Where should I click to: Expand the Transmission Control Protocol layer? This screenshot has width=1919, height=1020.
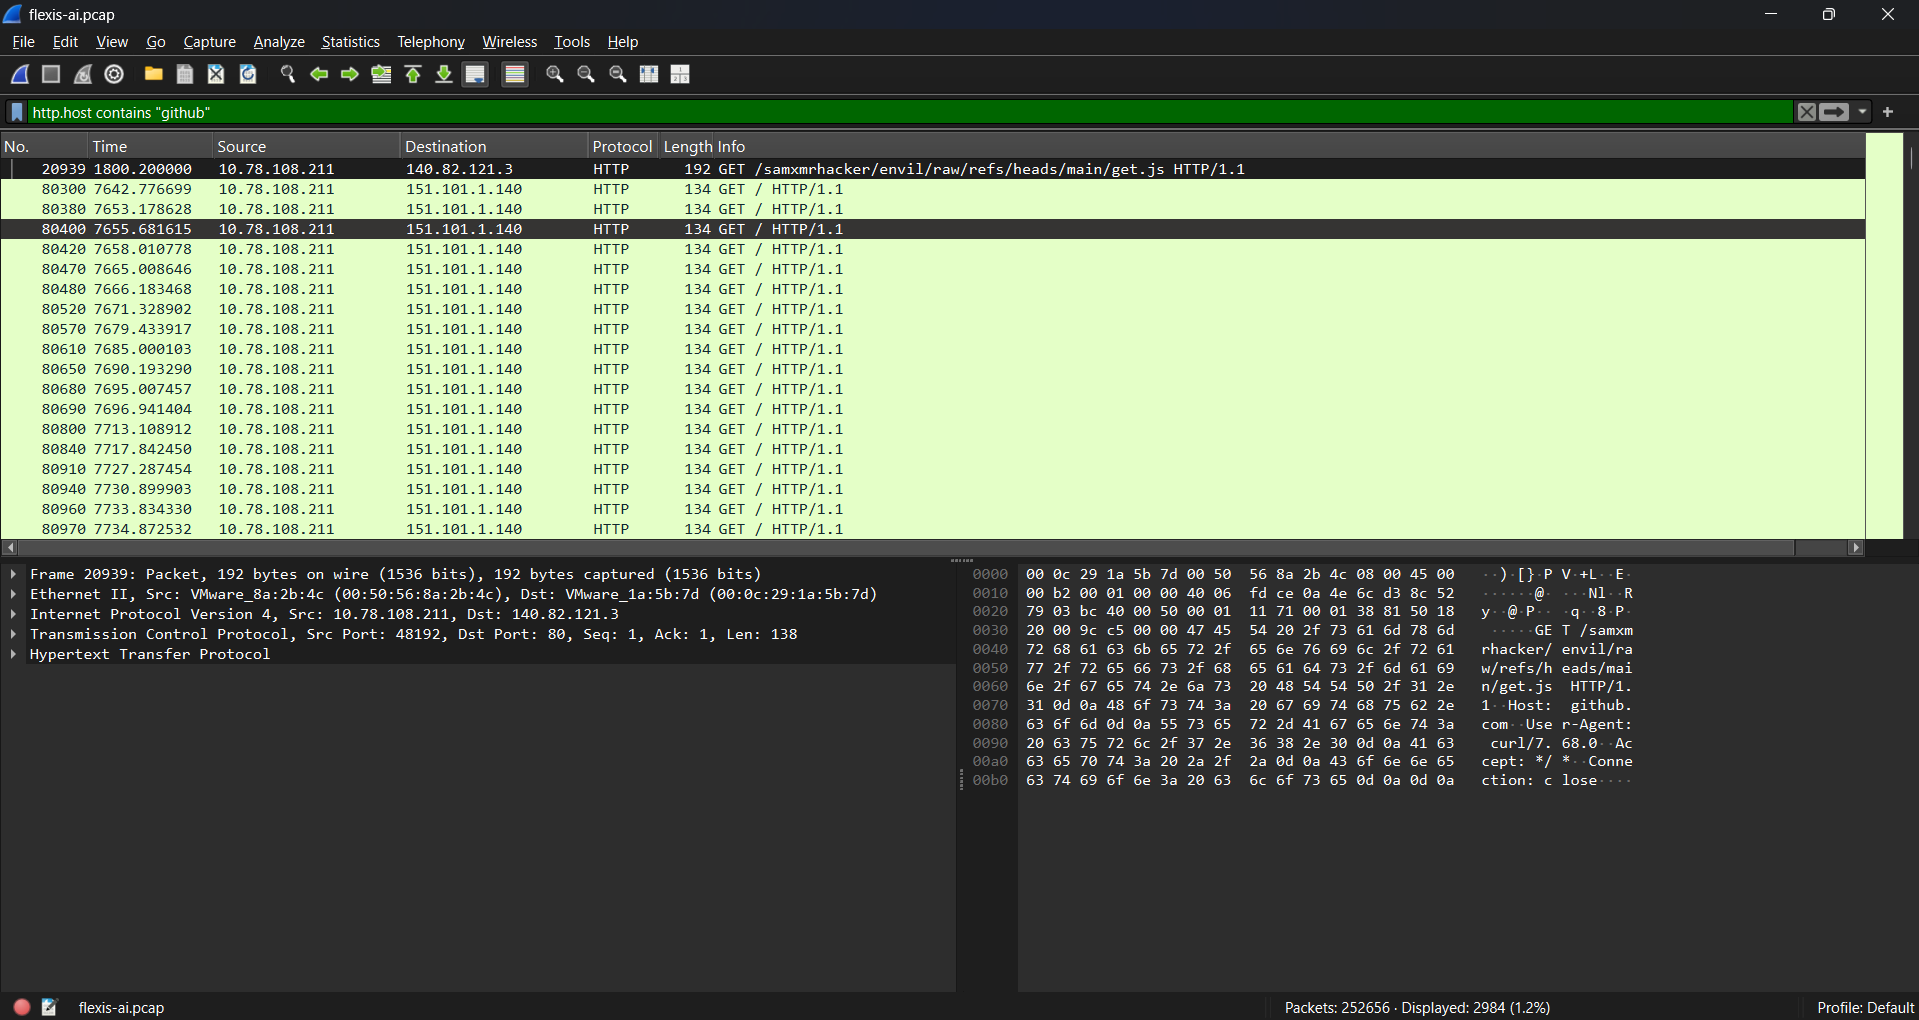pos(13,634)
